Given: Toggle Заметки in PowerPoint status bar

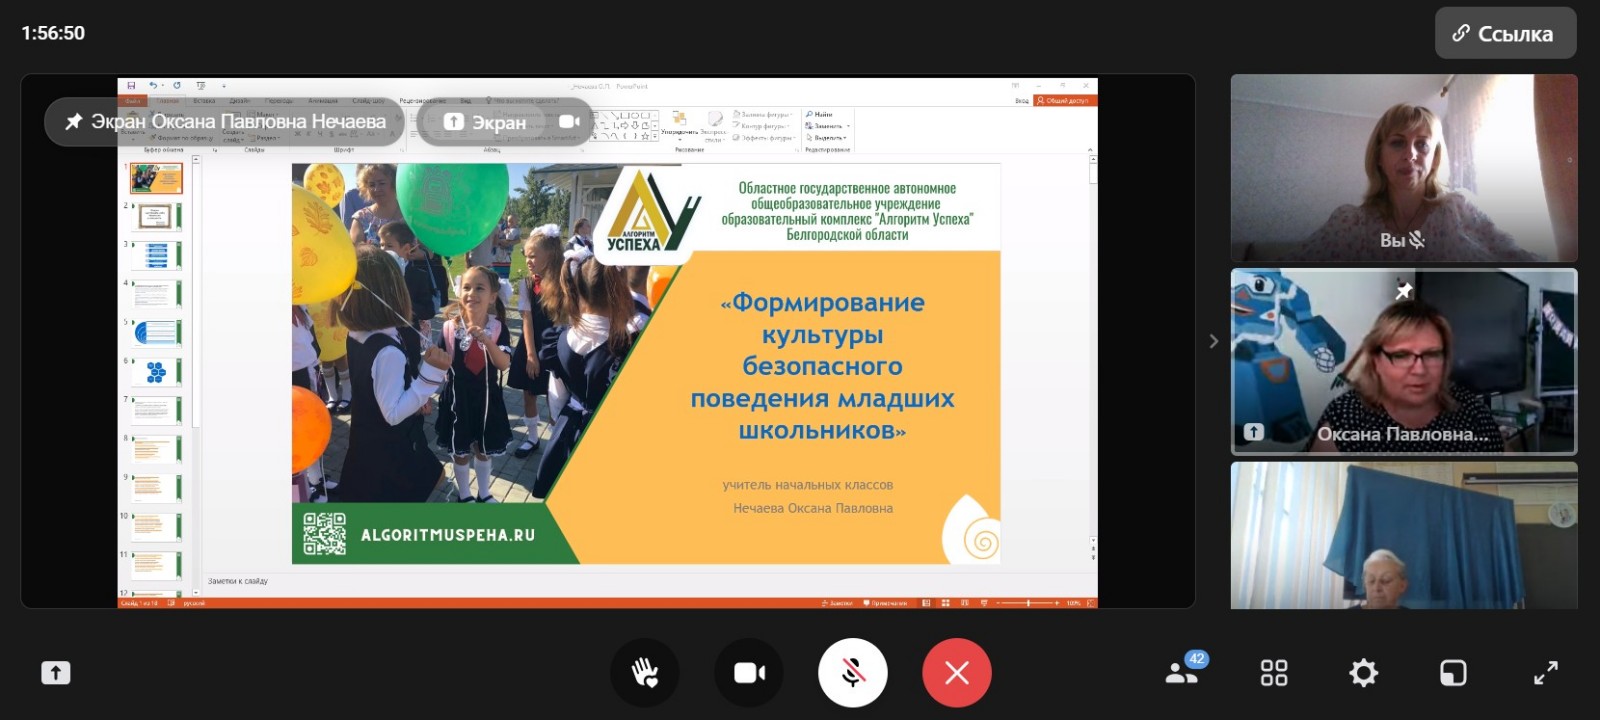Looking at the screenshot, I should (837, 603).
